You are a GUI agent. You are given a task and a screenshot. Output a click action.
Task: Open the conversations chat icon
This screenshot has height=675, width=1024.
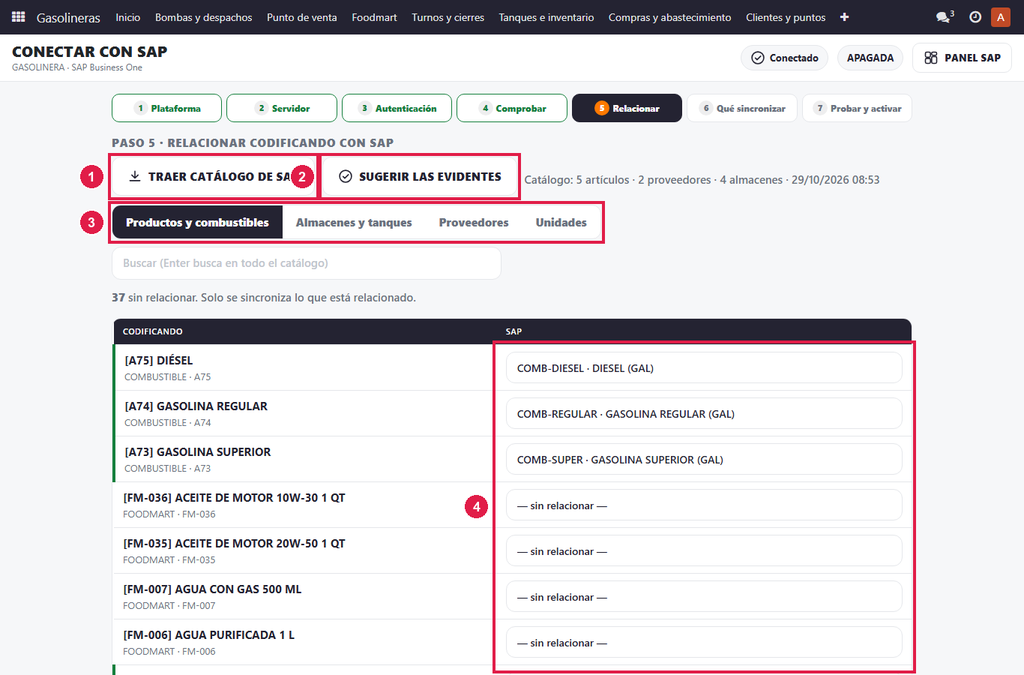click(x=944, y=17)
